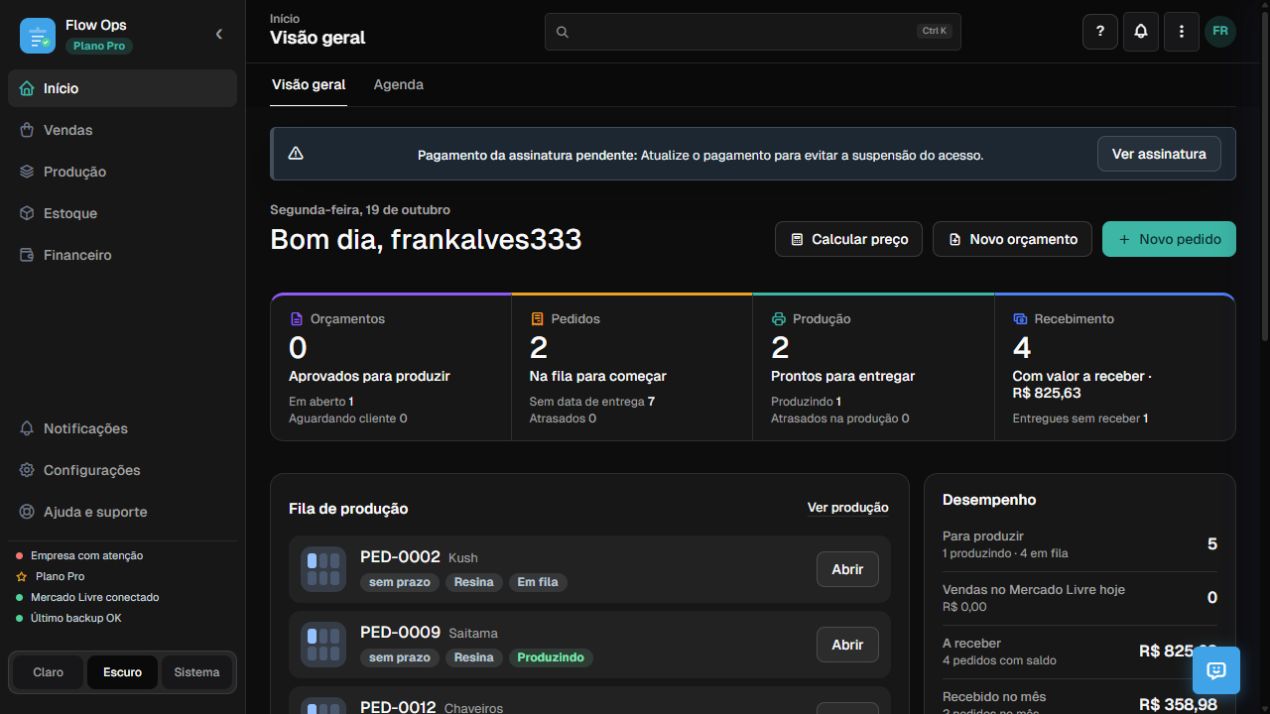Click the Em fila tag on PED-0002
The image size is (1270, 714).
click(537, 582)
